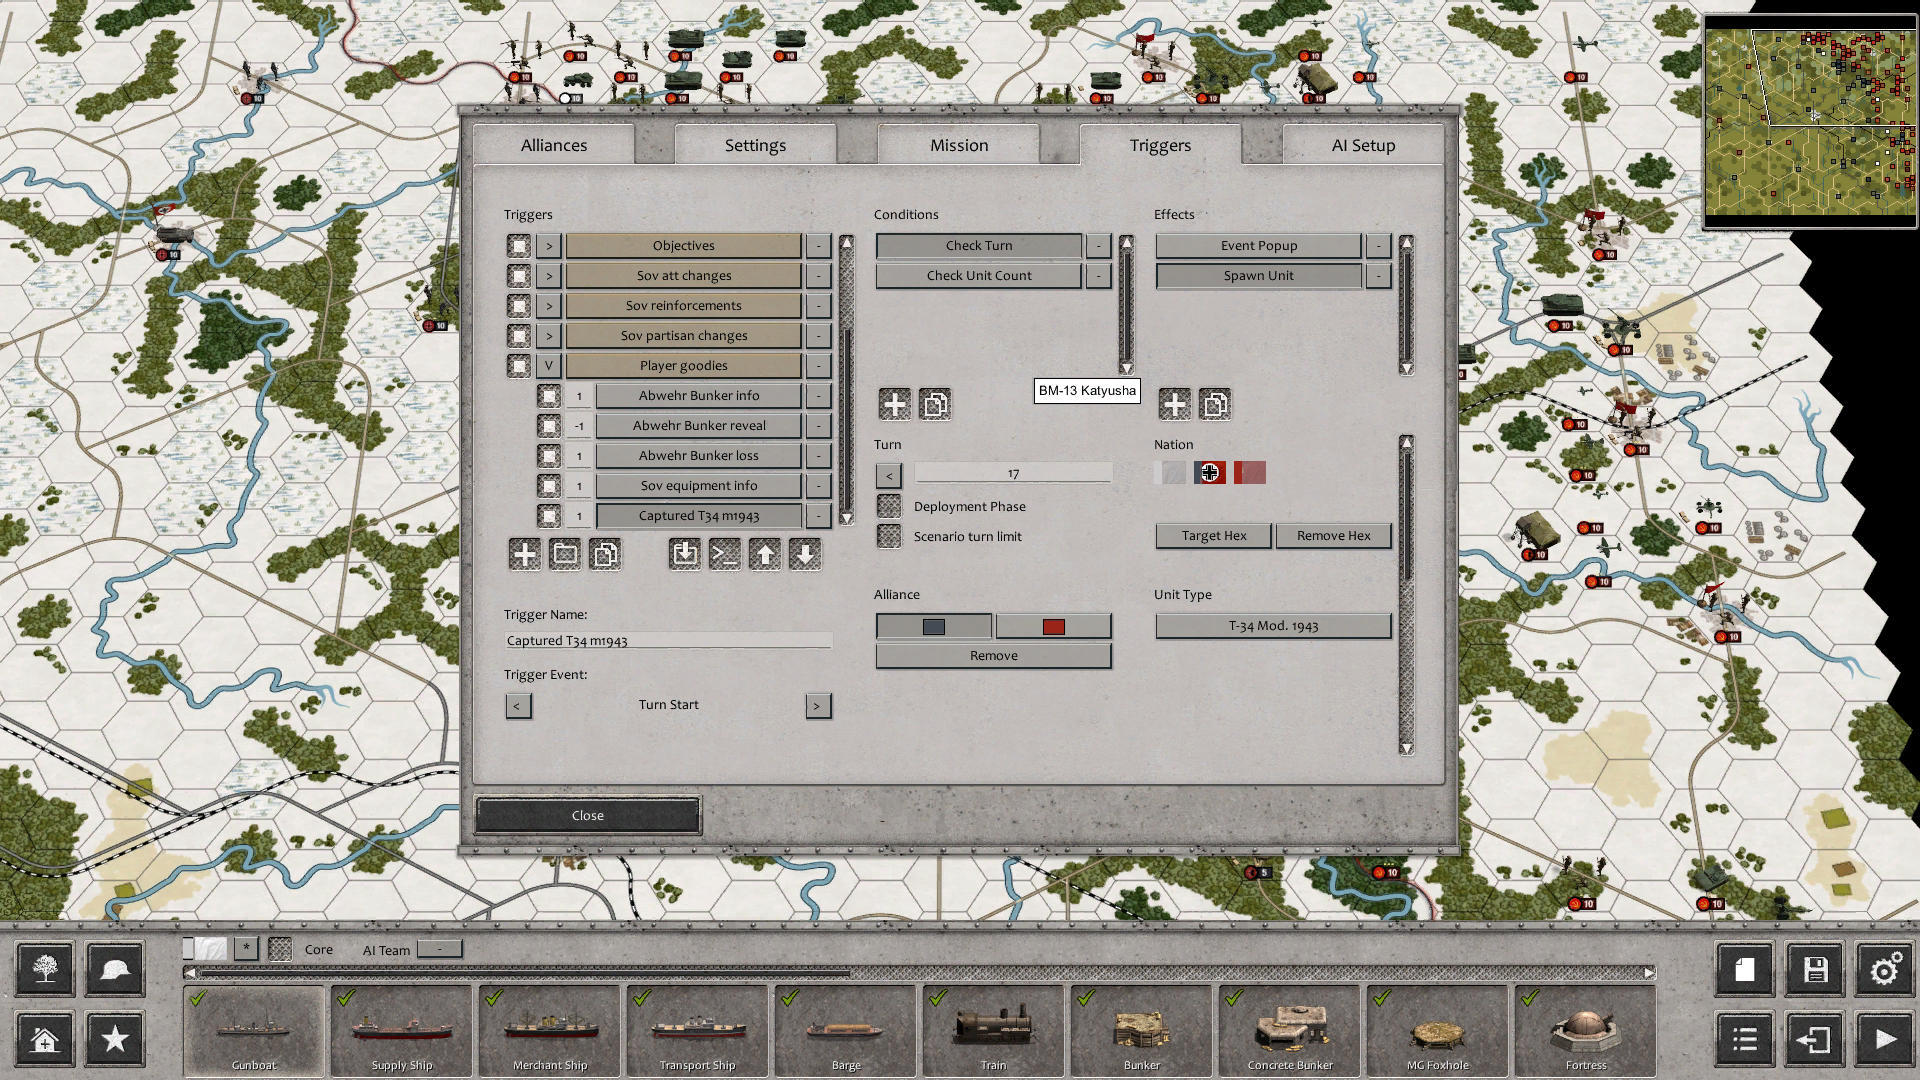Click the Target Hex button
Screen dimensions: 1920x1080
click(1214, 536)
